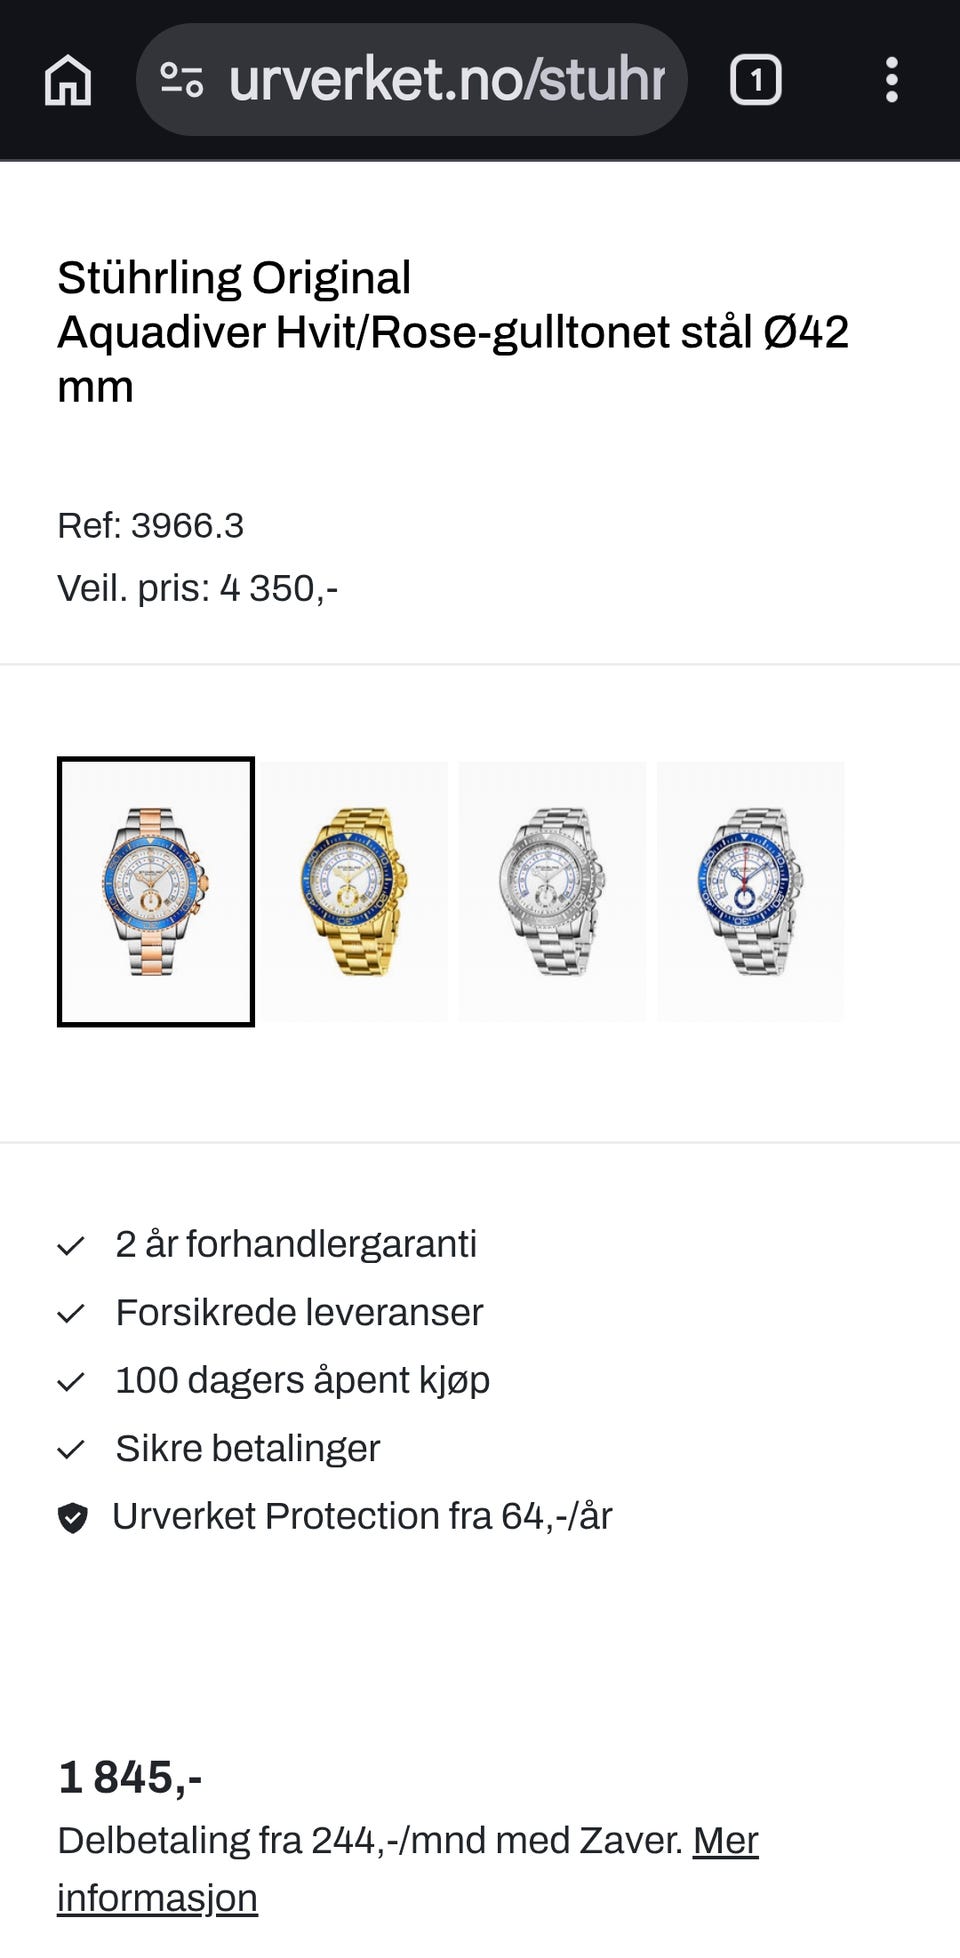Open the three-dot browser menu
Image resolution: width=960 pixels, height=1958 pixels.
coord(892,80)
